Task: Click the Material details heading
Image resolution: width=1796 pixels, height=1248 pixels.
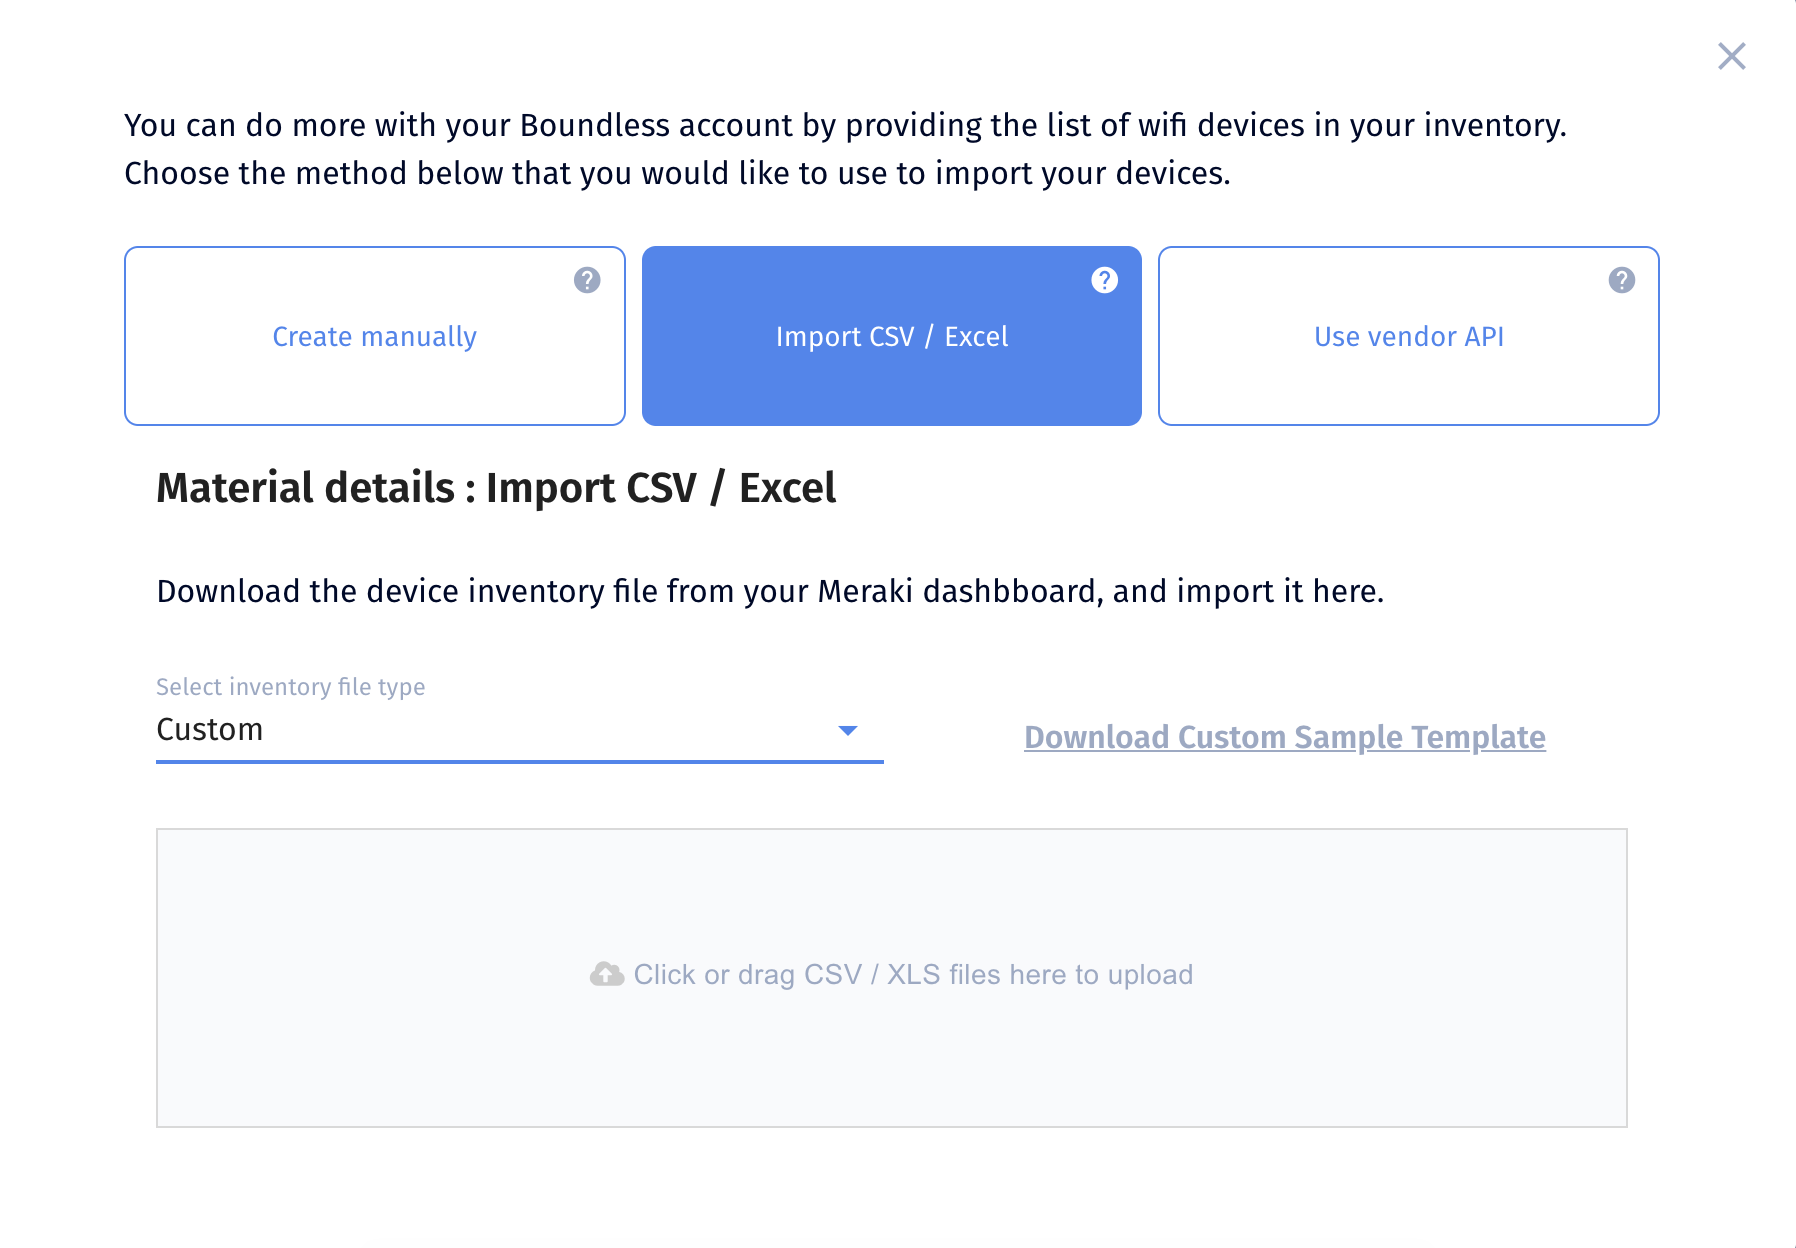Action: tap(496, 488)
